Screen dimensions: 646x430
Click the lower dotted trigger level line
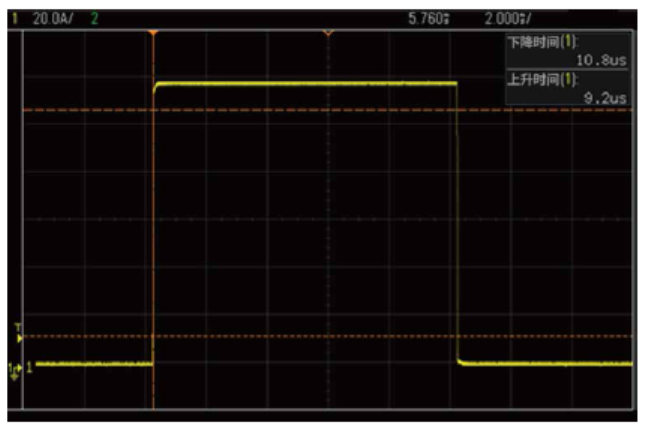pyautogui.click(x=327, y=337)
